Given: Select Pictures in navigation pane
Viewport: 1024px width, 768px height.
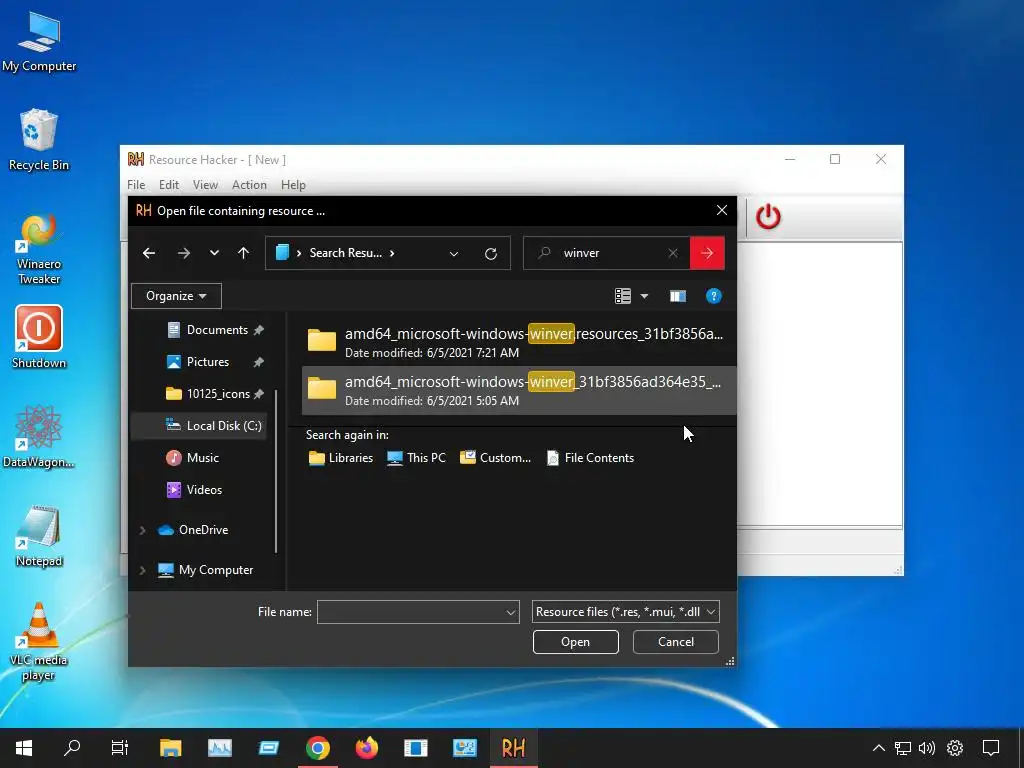Looking at the screenshot, I should (208, 362).
